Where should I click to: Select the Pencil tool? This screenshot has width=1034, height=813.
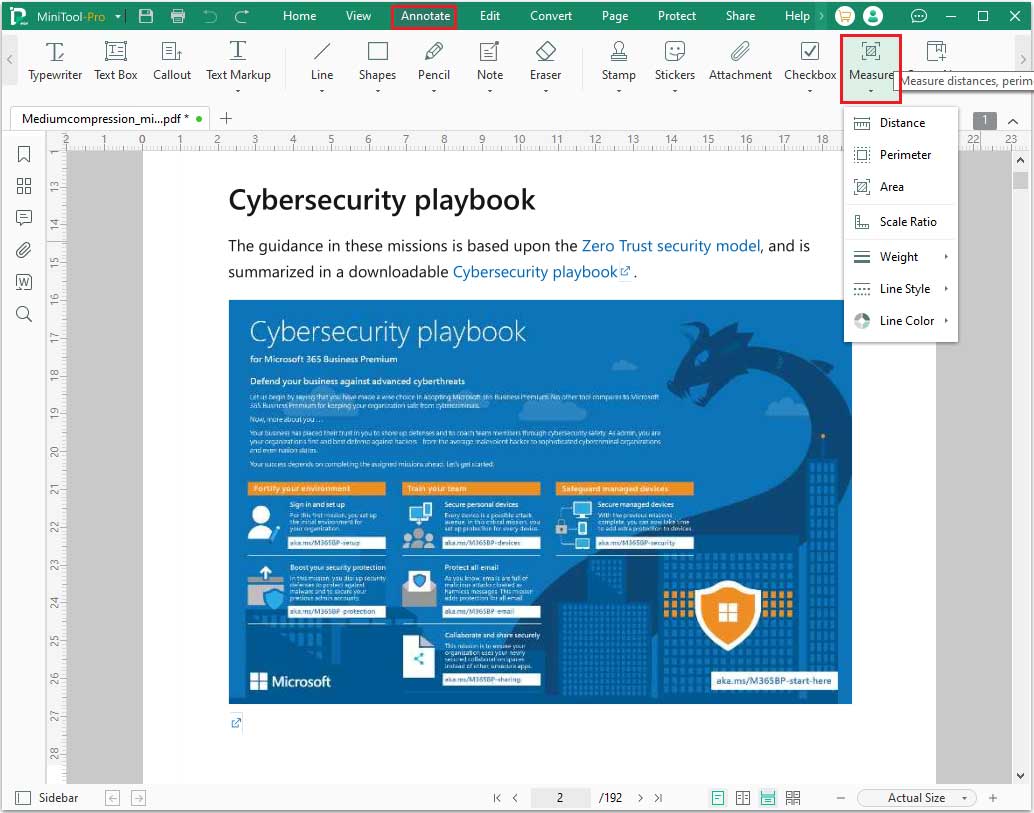coord(433,65)
